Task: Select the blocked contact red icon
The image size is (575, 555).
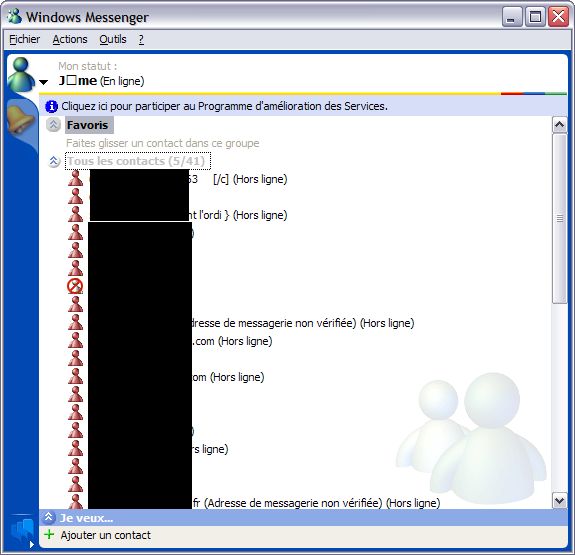Action: (75, 286)
